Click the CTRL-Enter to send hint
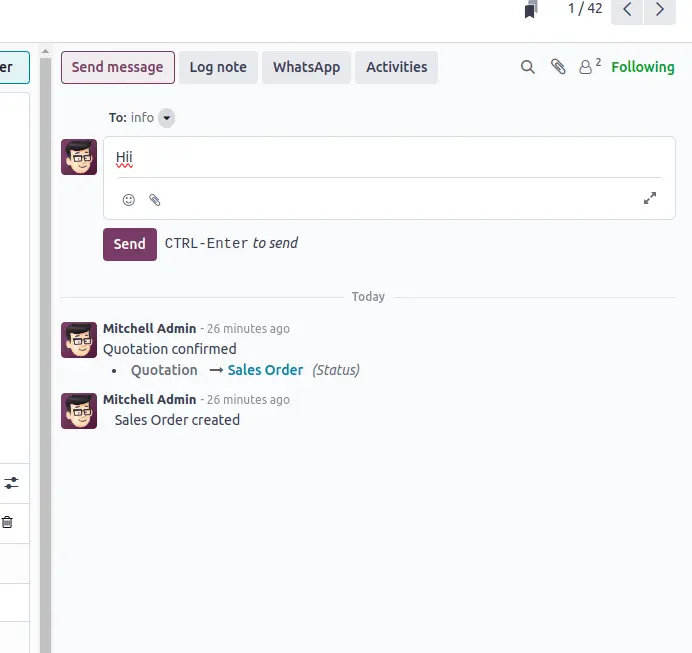Image resolution: width=692 pixels, height=653 pixels. click(x=231, y=243)
